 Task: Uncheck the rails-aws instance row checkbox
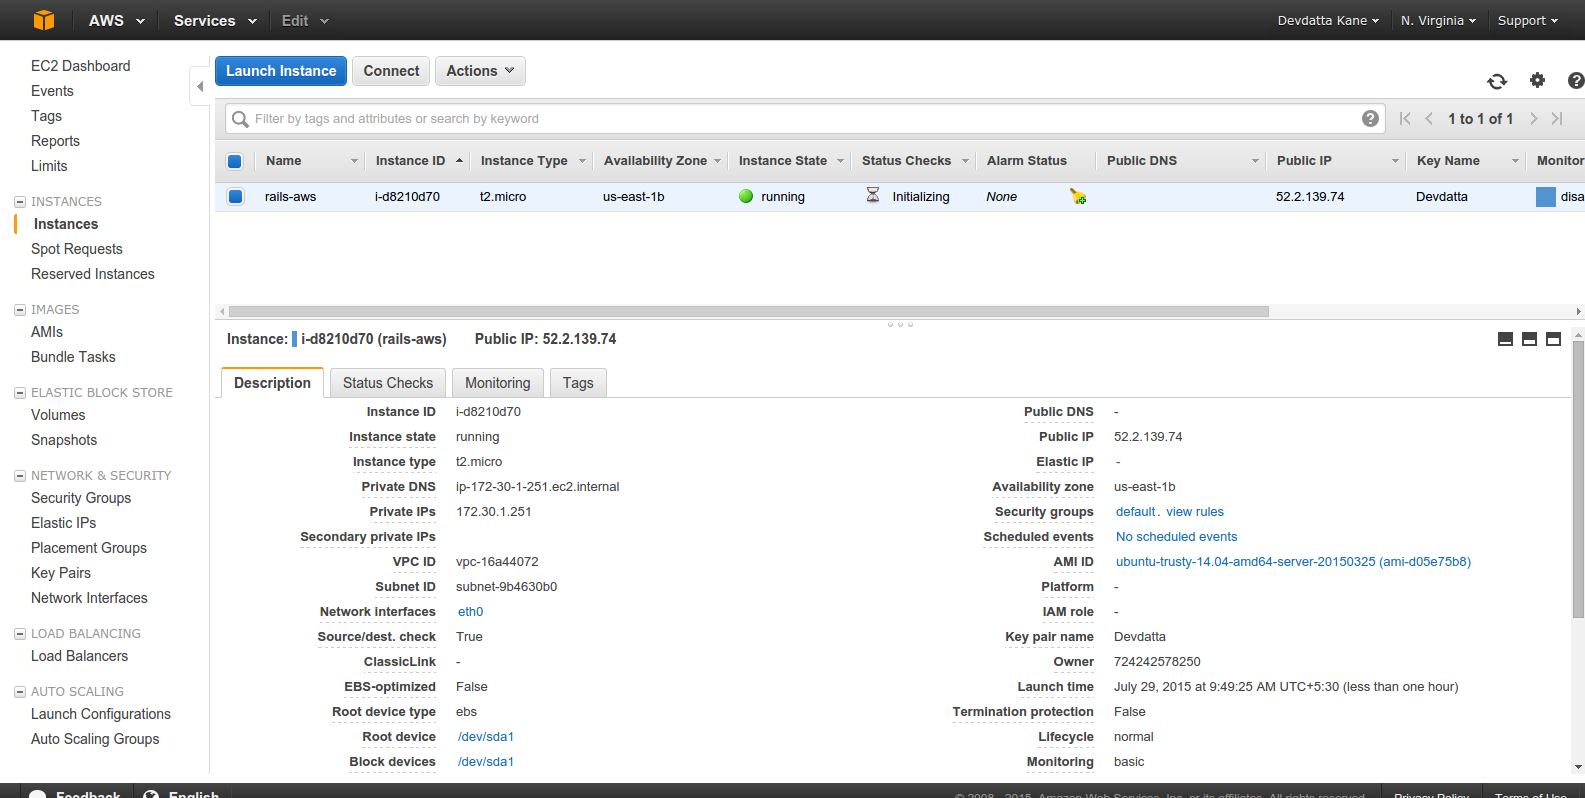coord(235,196)
